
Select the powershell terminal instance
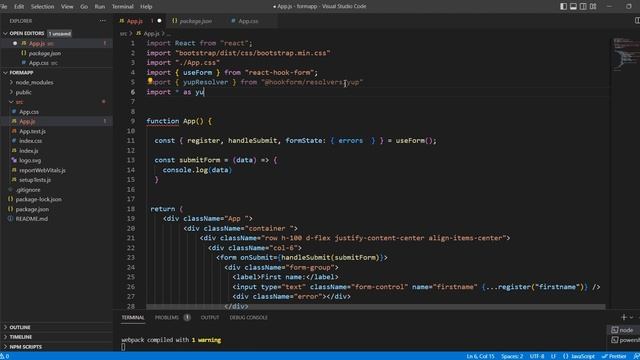625,340
